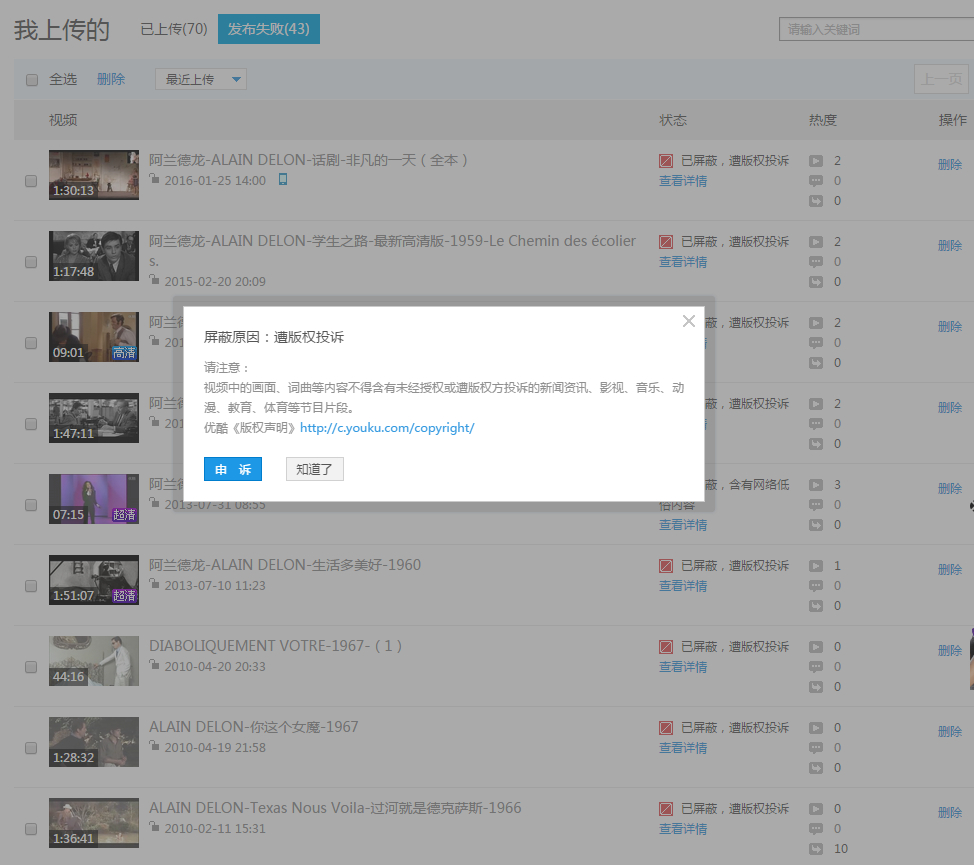The height and width of the screenshot is (865, 974).
Task: View 查看详情 for 你这个女魔-1967
Action: tap(683, 748)
